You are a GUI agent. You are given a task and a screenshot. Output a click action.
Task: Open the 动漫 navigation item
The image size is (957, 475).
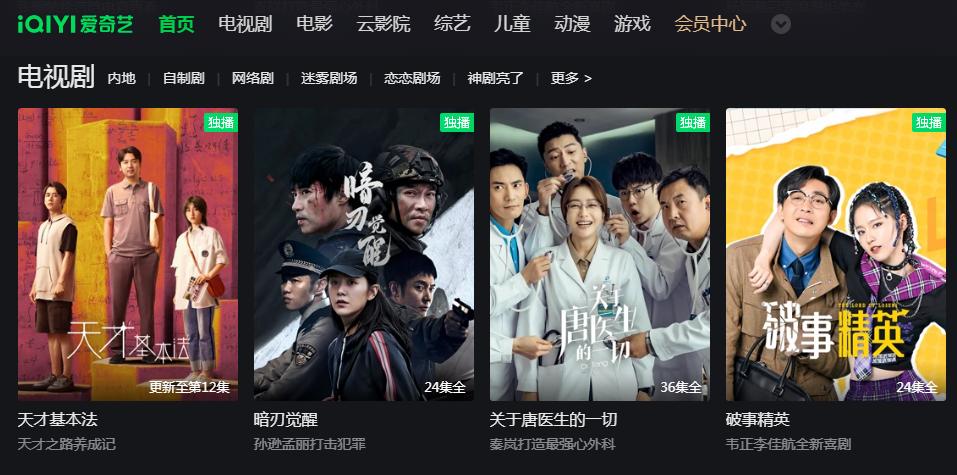click(x=572, y=24)
